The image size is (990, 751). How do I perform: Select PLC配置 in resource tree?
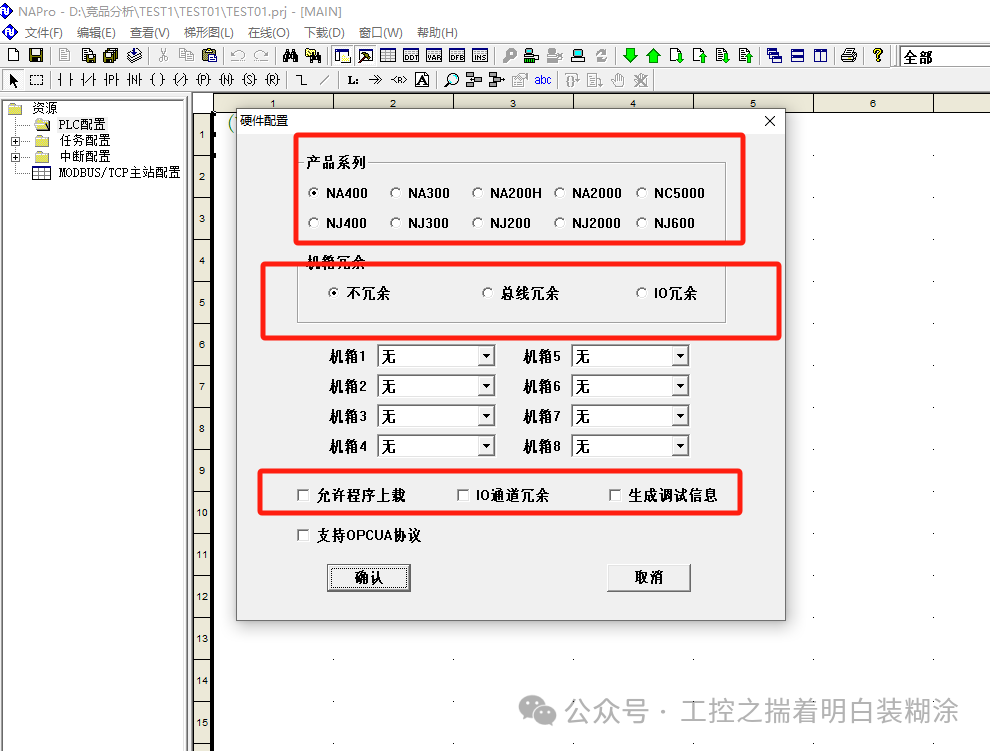click(82, 124)
